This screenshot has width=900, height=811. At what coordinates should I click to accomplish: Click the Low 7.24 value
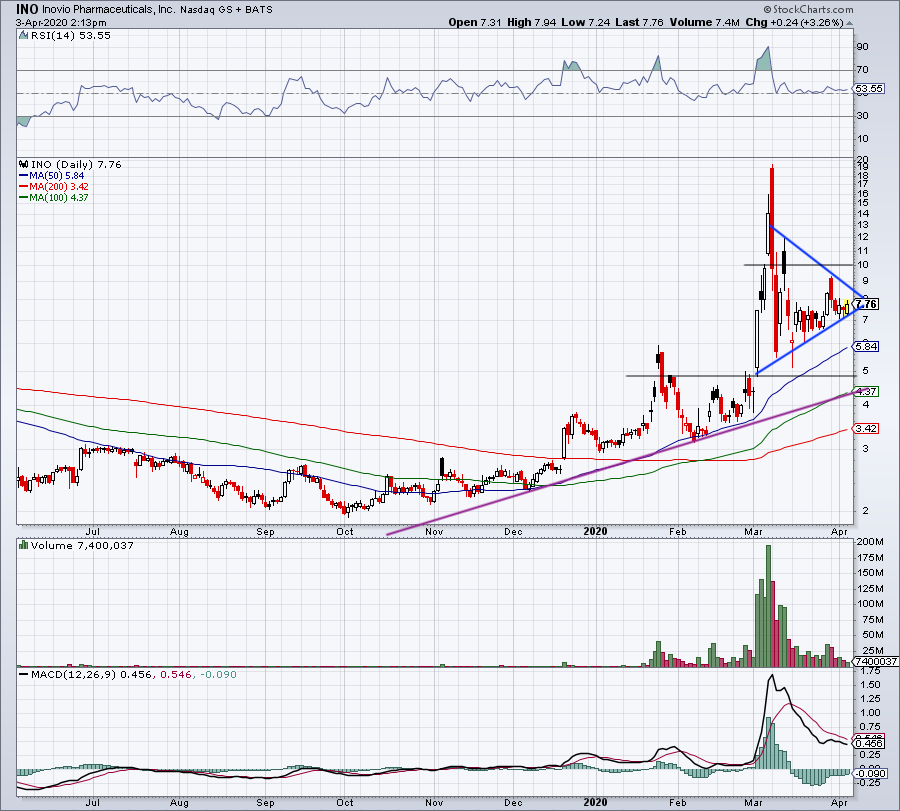pos(585,22)
